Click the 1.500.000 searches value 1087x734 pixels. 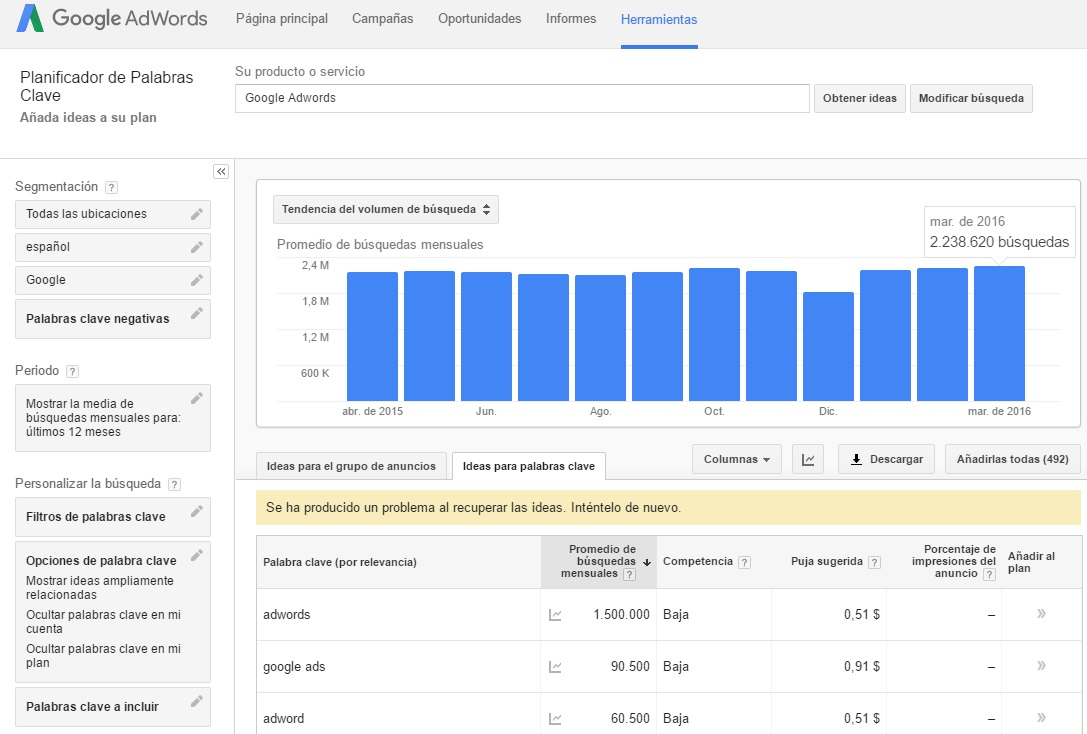pos(621,614)
